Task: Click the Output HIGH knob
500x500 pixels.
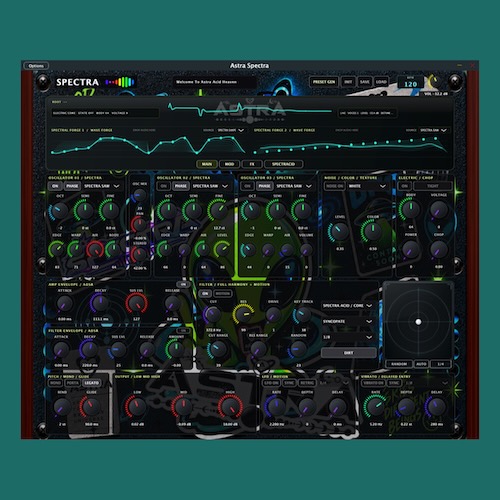Action: click(231, 407)
